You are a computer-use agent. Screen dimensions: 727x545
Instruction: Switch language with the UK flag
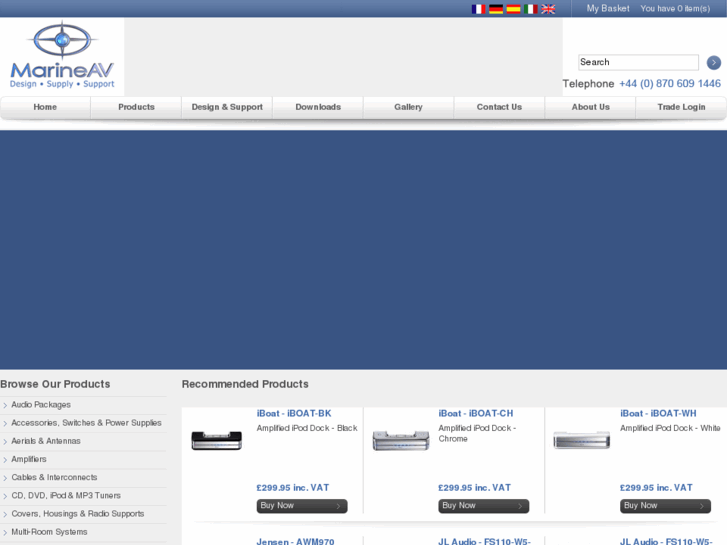548,9
